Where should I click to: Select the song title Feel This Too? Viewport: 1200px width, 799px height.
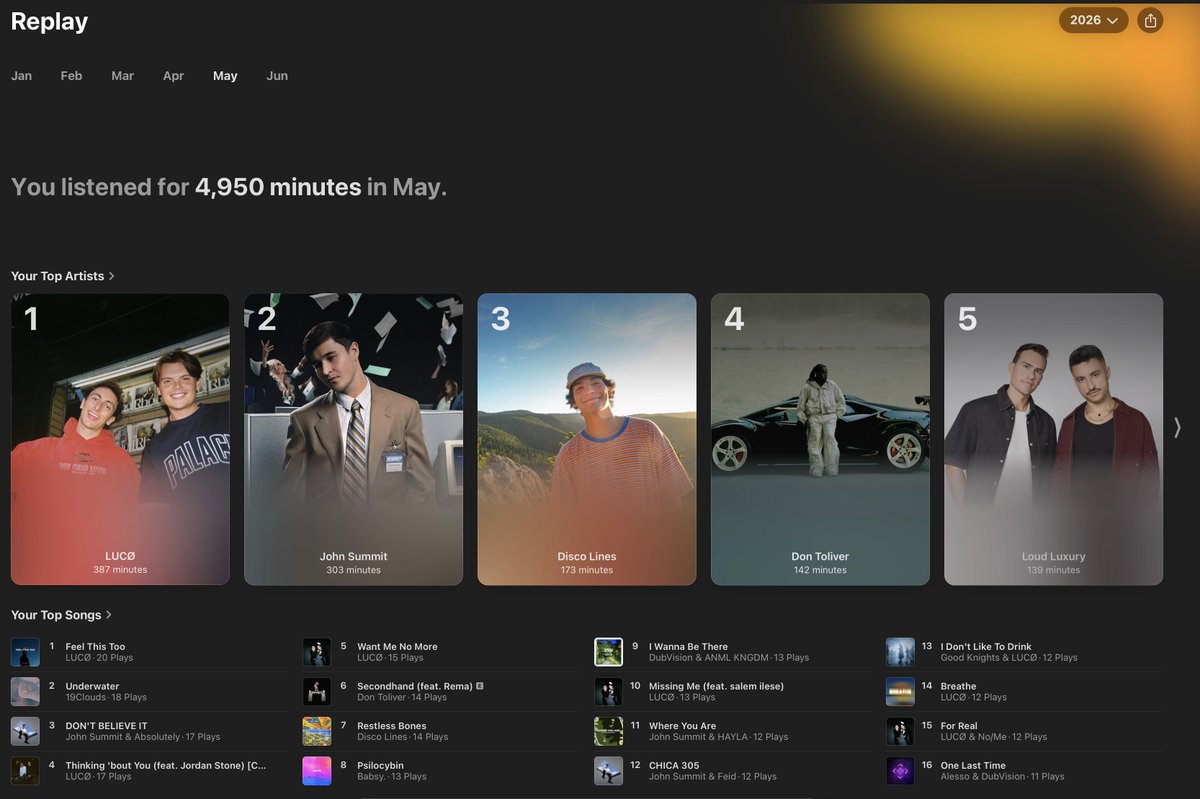point(95,647)
